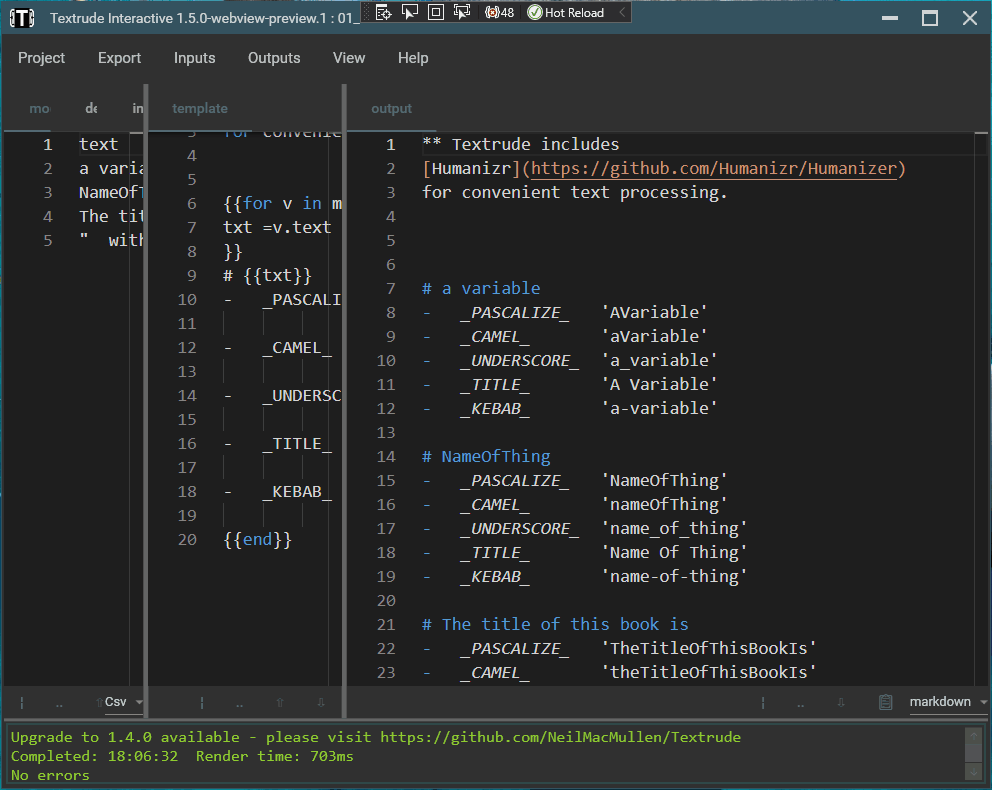Click the Textrude app logo in title bar
992x790 pixels.
[x=21, y=17]
